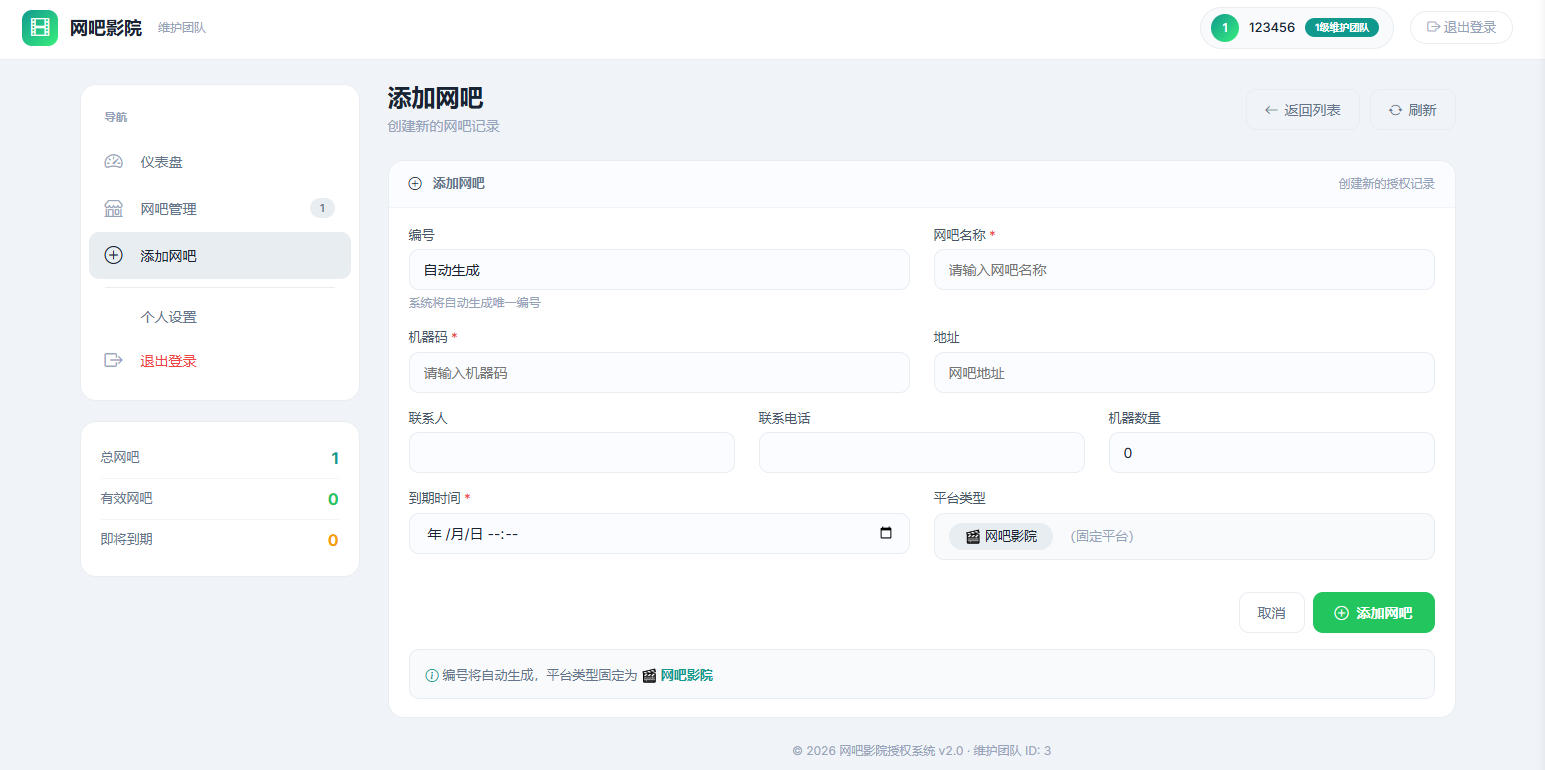1545x770 pixels.
Task: Click the 机器数量 number field
Action: [1272, 453]
